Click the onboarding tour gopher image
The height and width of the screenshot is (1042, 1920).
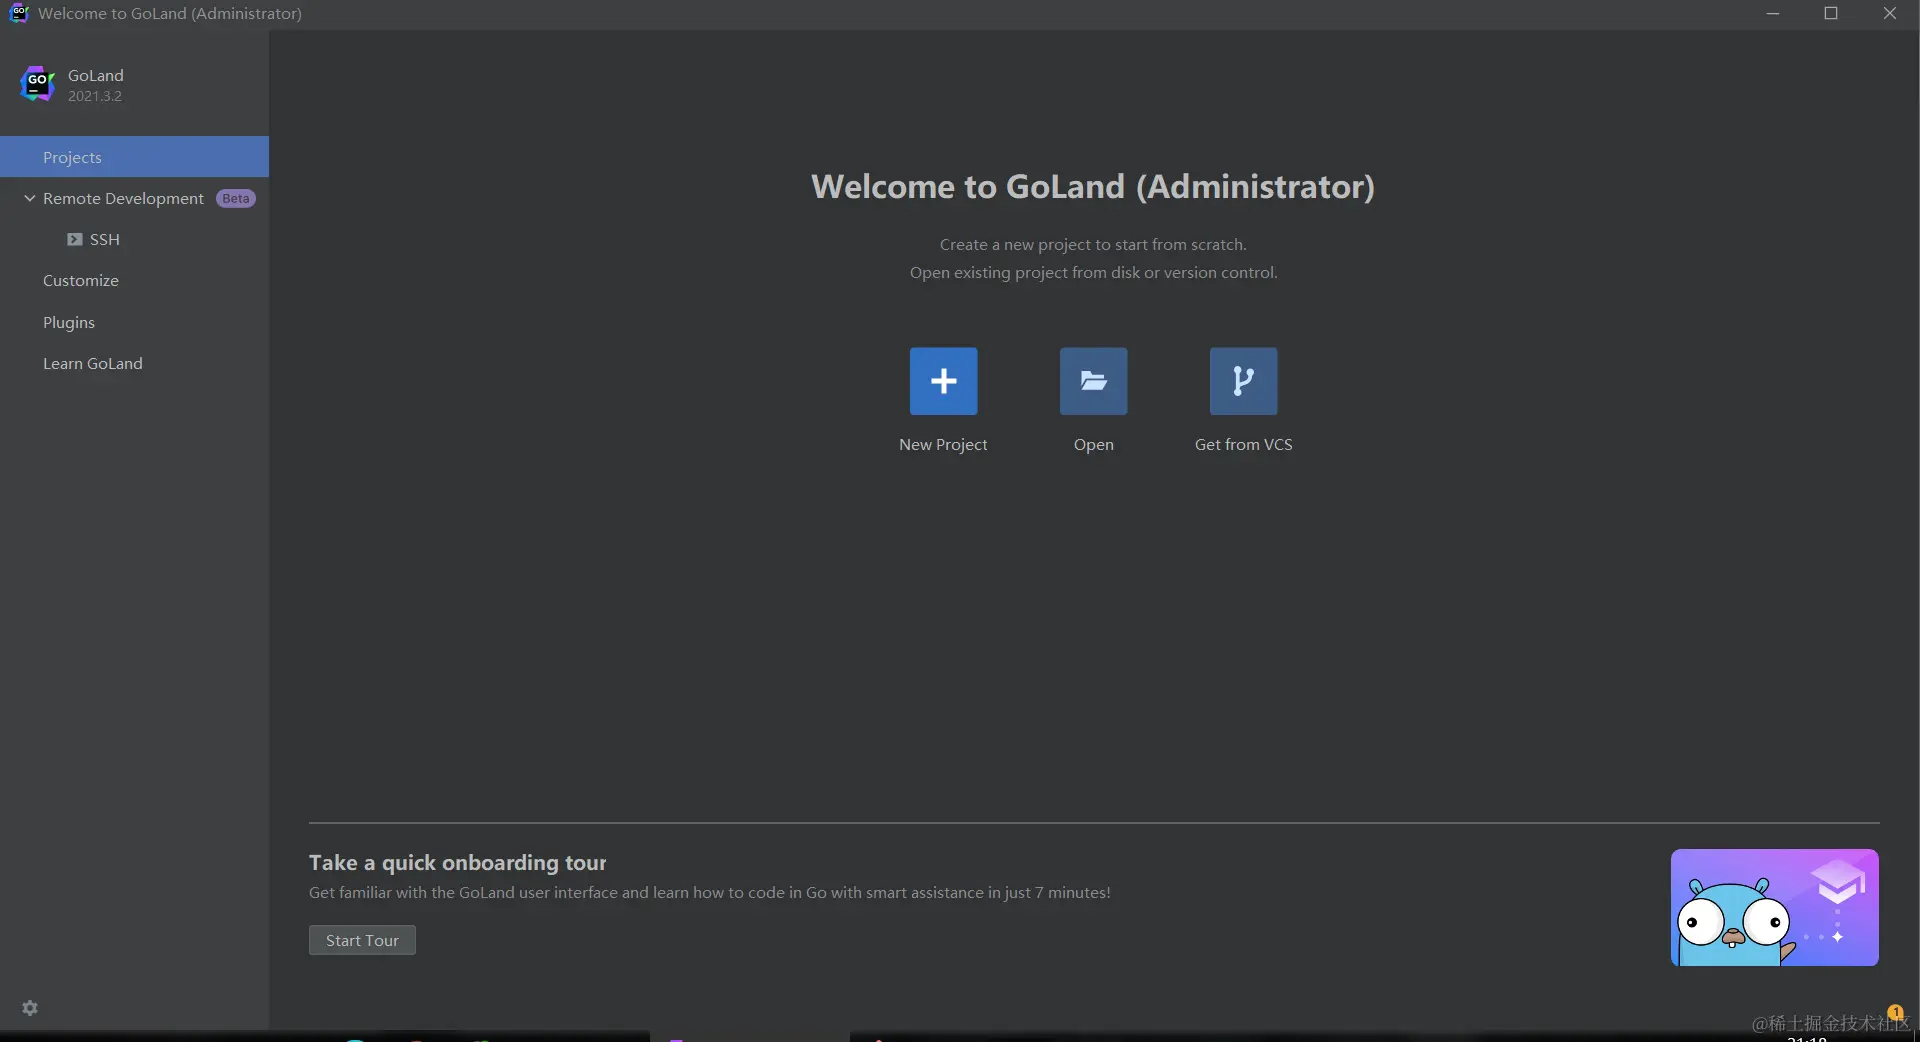click(1774, 907)
